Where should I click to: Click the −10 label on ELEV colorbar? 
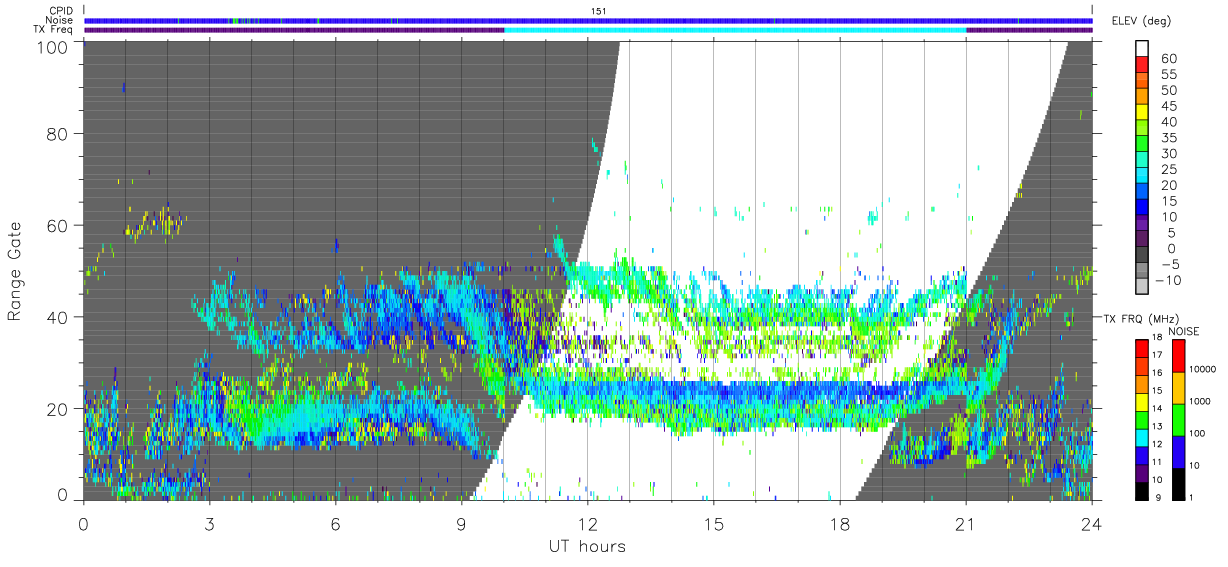pyautogui.click(x=1169, y=281)
